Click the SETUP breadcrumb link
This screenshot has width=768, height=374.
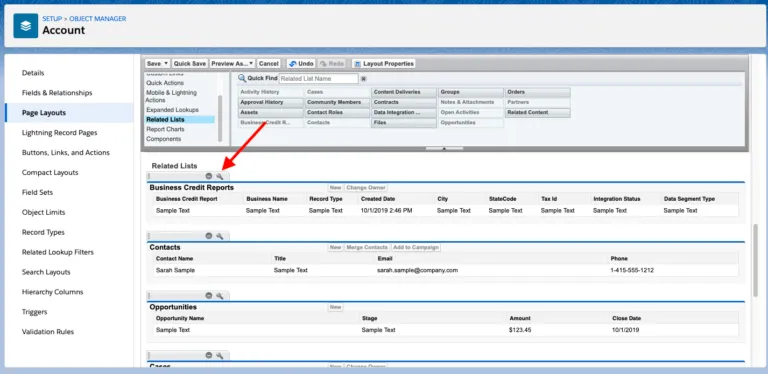point(52,19)
